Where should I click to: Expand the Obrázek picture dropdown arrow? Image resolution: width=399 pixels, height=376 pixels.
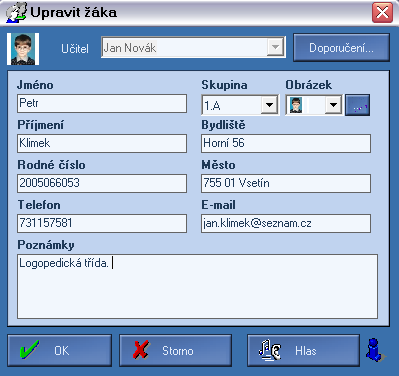[x=333, y=105]
